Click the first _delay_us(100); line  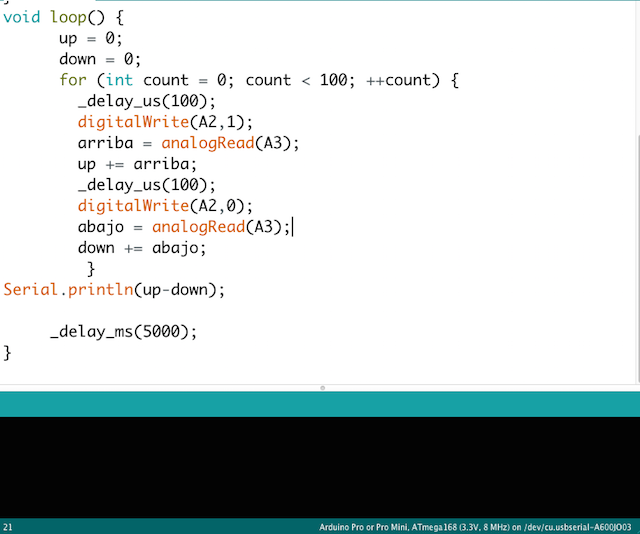[x=147, y=101]
